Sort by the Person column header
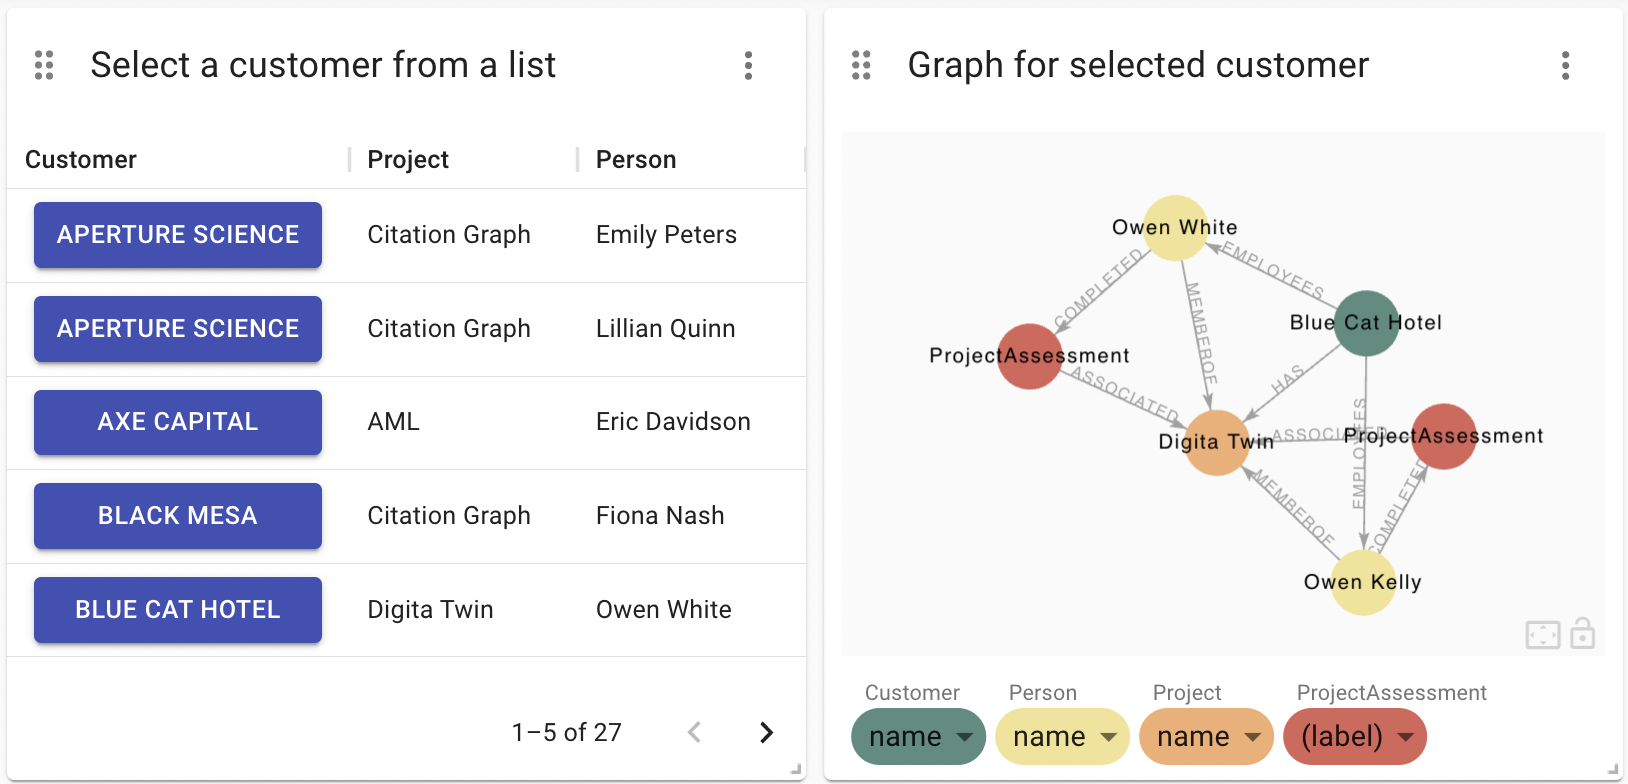Image resolution: width=1628 pixels, height=784 pixels. (636, 160)
